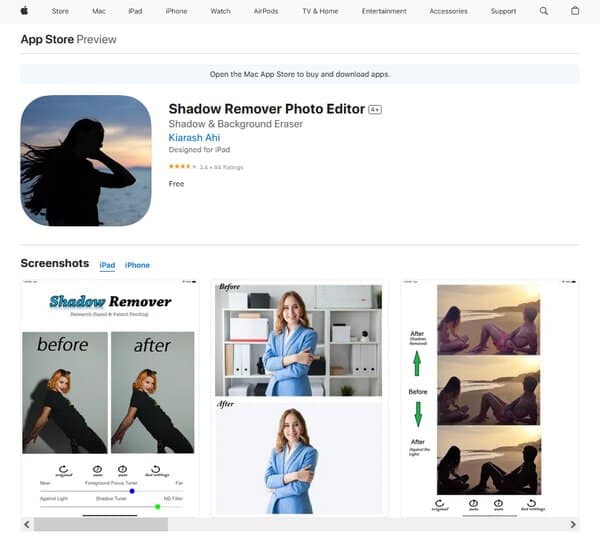Viewport: 600px width, 538px height.
Task: Open third screenshot of beach sunset couple
Action: coord(489,398)
